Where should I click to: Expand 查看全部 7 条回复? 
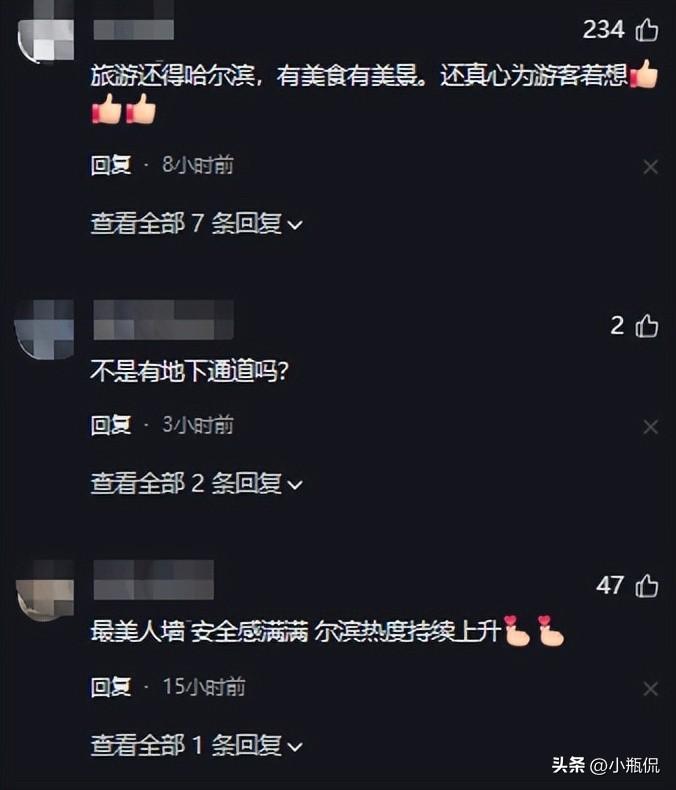196,223
